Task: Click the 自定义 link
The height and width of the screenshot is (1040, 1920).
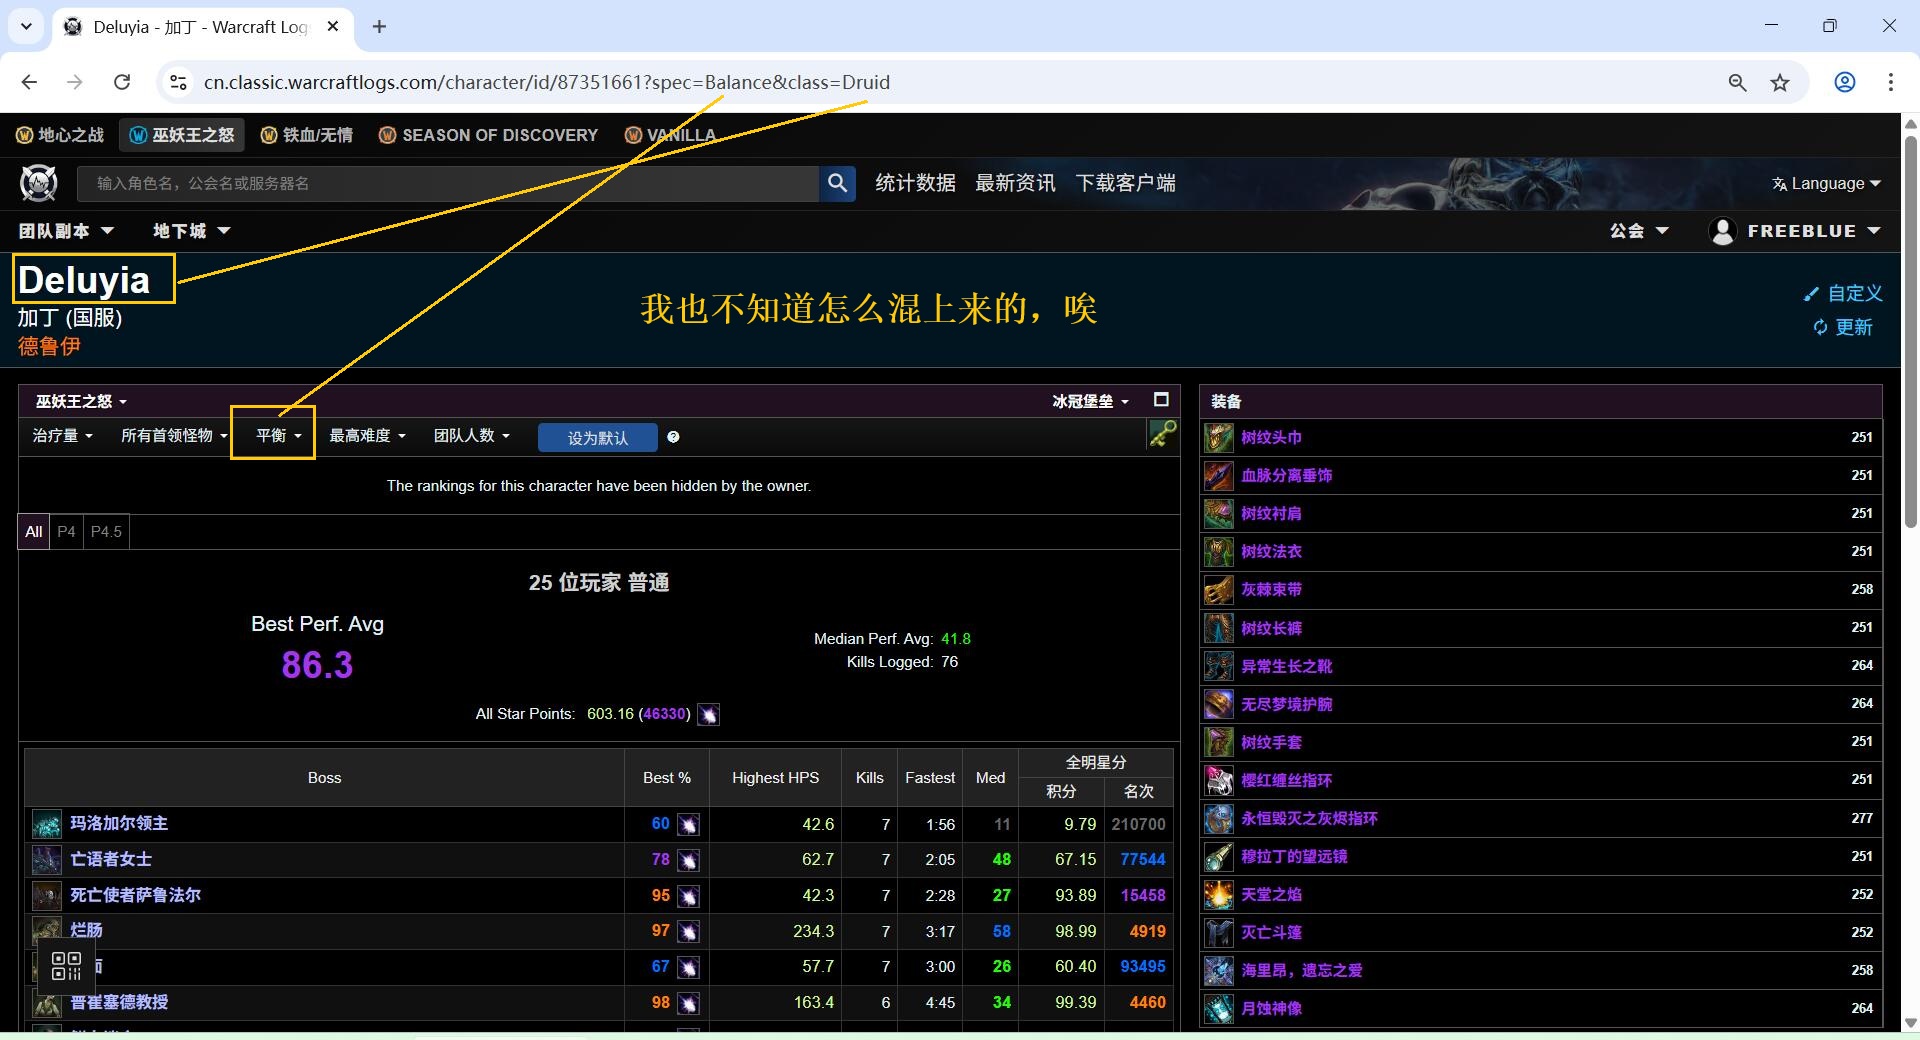Action: pos(1843,293)
